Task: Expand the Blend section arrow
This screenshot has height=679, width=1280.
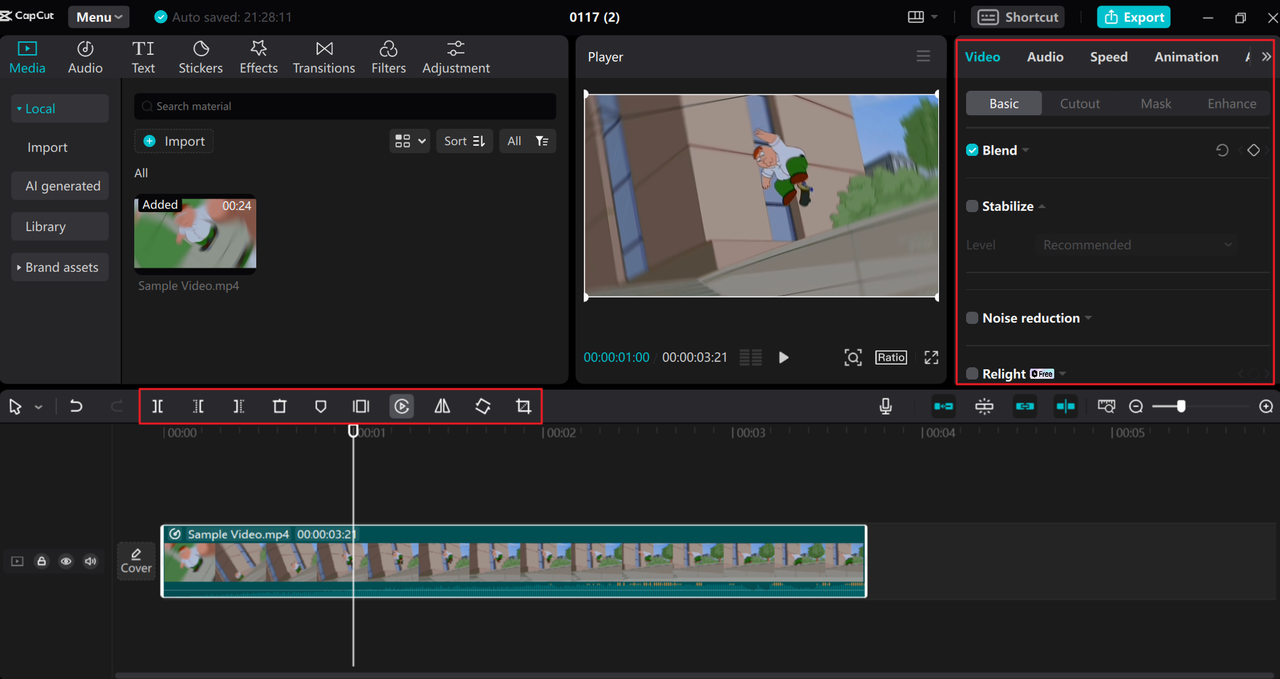Action: point(1026,151)
